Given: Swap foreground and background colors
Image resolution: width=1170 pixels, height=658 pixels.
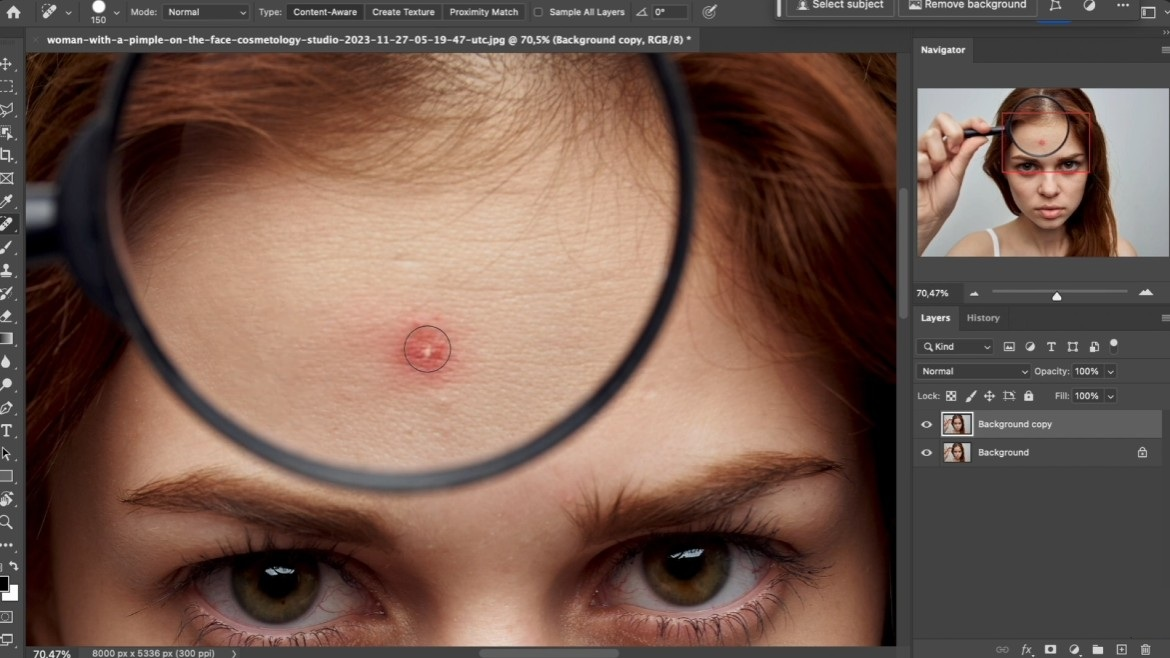Looking at the screenshot, I should 14,566.
